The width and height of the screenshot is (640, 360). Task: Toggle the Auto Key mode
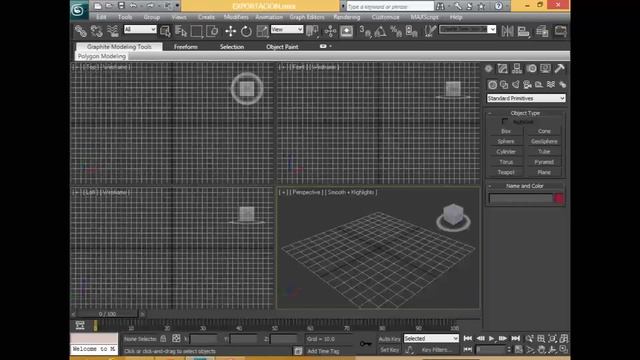[x=389, y=339]
